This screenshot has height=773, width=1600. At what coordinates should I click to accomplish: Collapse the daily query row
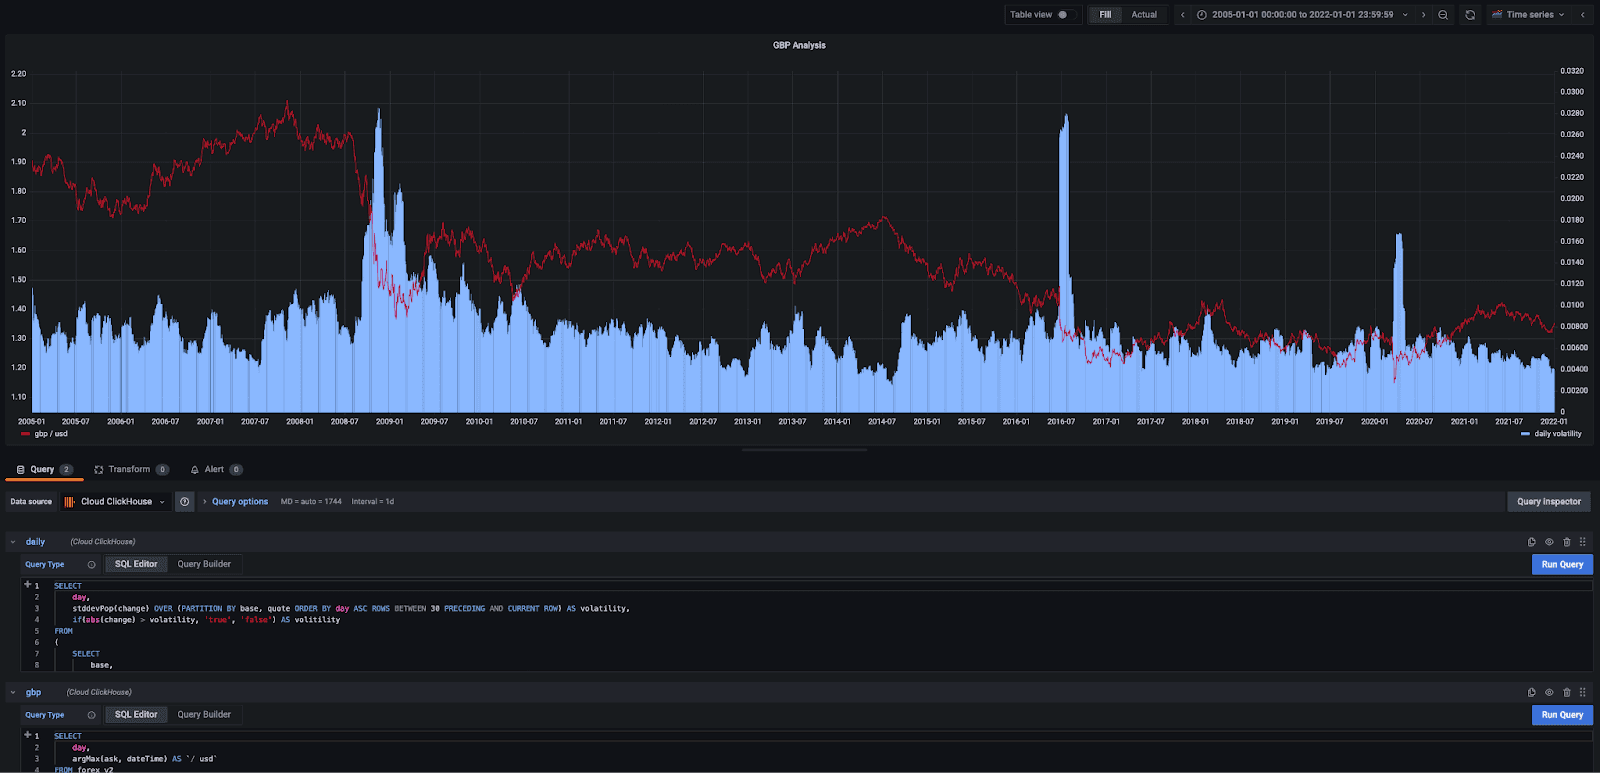coord(13,542)
